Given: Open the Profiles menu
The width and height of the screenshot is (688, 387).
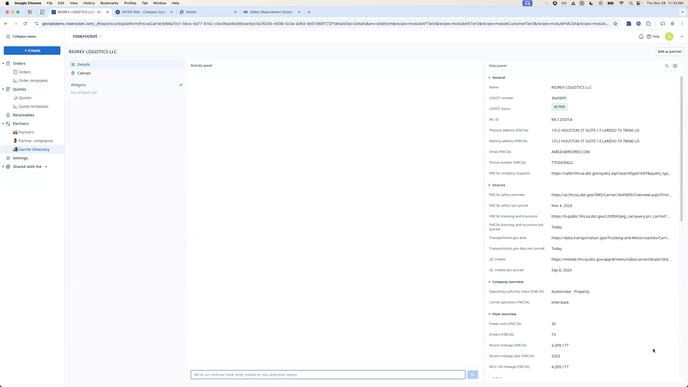Looking at the screenshot, I should coord(130,3).
